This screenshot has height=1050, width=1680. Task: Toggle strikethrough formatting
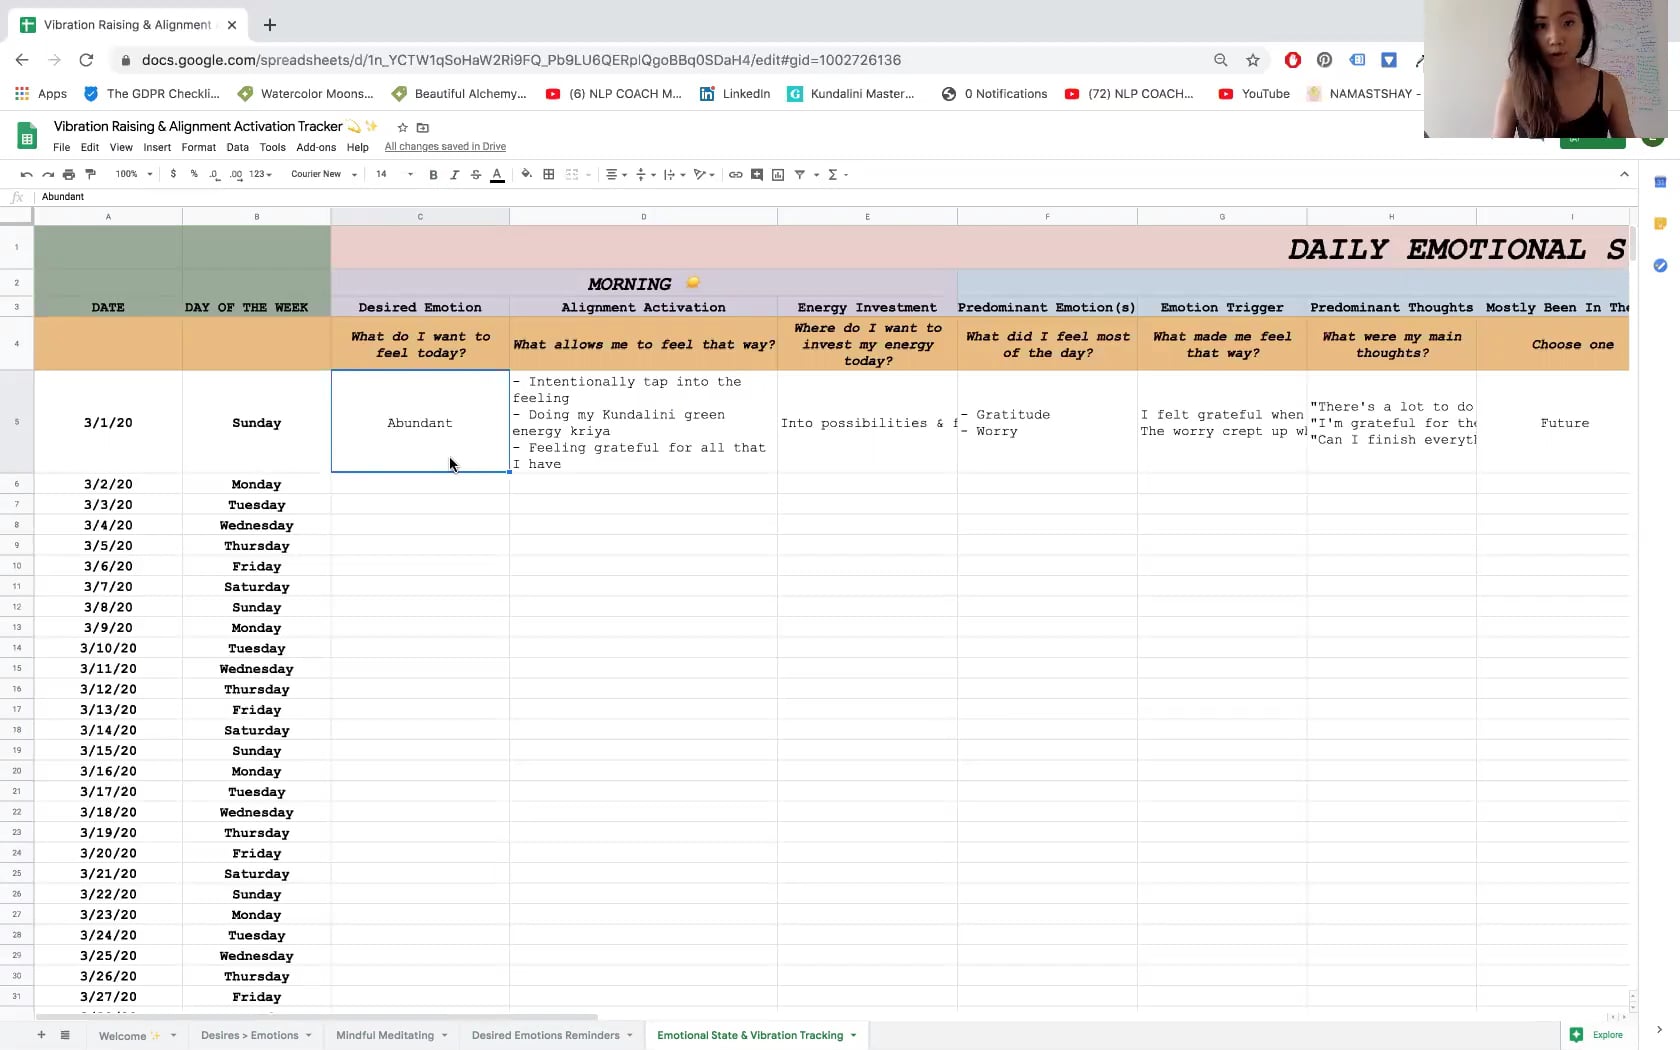coord(476,174)
